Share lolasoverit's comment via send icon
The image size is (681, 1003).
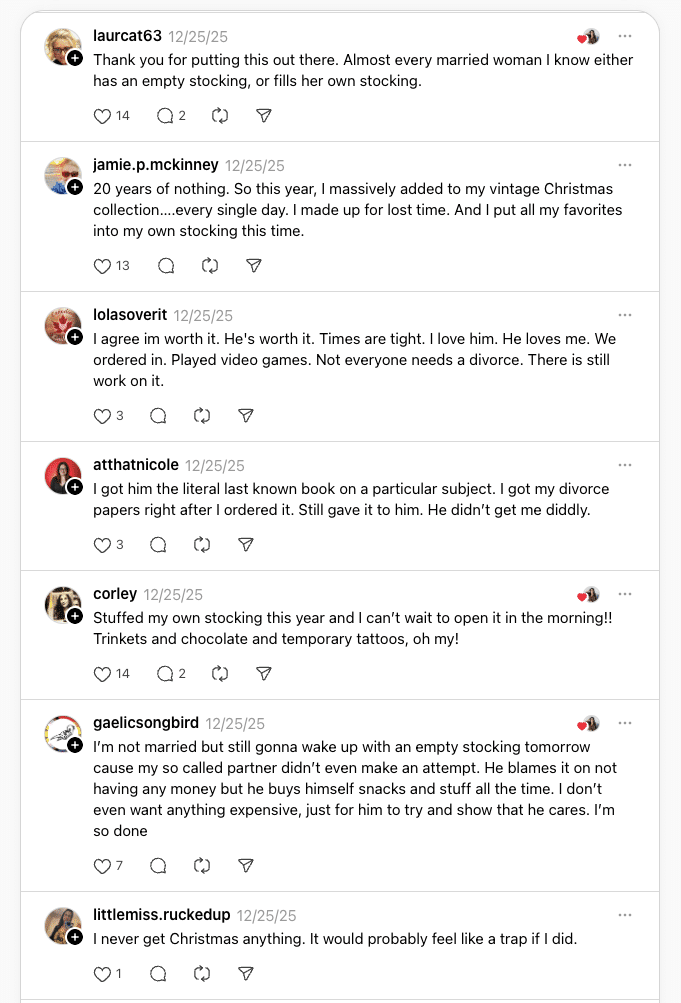coord(246,416)
